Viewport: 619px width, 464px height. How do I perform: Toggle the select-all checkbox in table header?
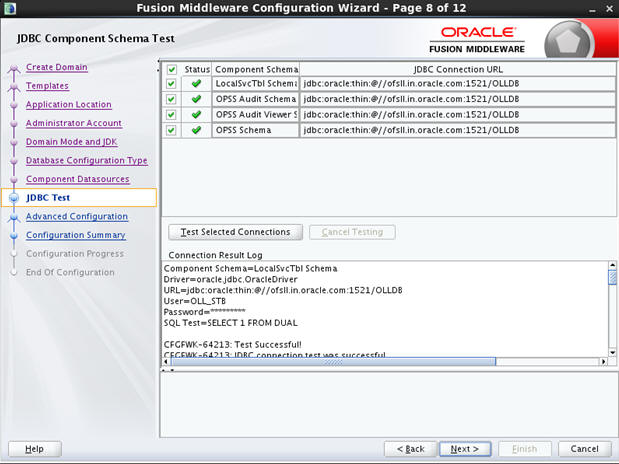coord(171,70)
